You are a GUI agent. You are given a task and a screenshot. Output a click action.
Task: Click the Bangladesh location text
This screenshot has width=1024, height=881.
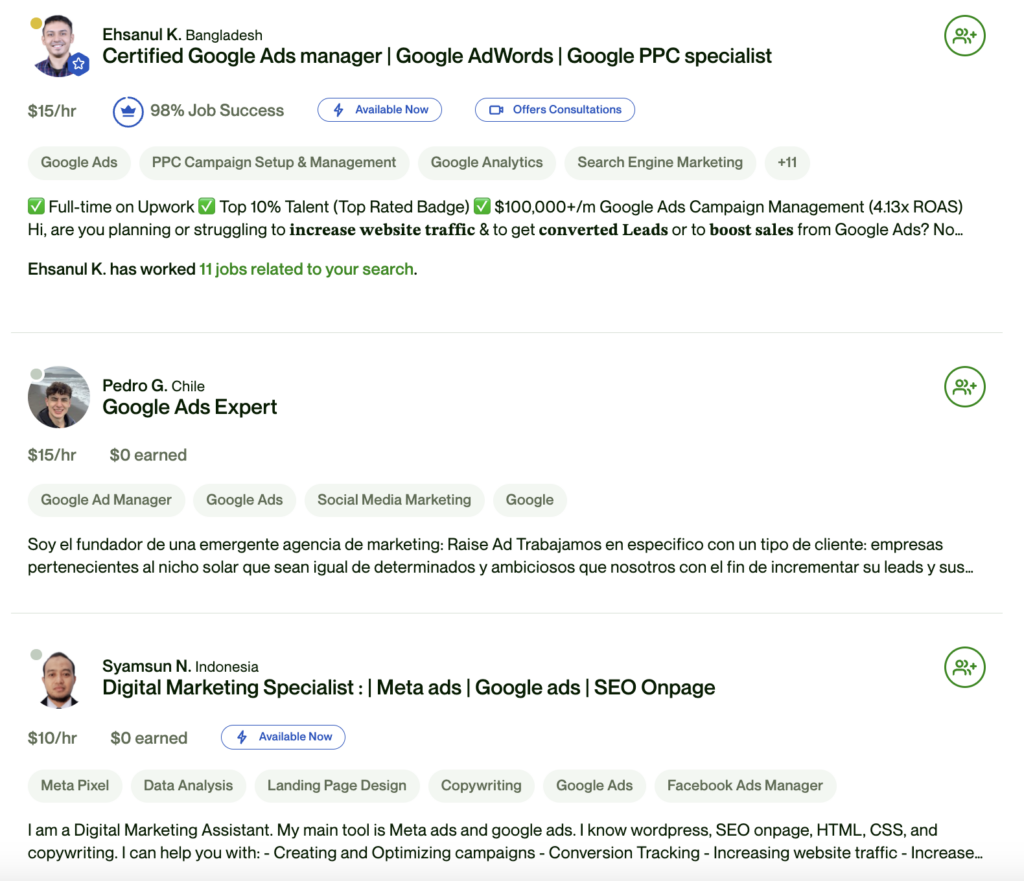(224, 35)
